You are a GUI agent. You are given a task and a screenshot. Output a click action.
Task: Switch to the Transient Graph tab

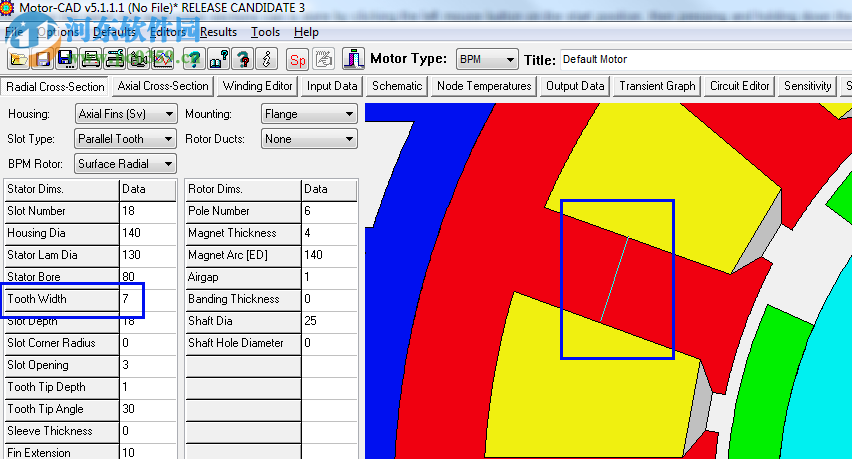pos(657,86)
